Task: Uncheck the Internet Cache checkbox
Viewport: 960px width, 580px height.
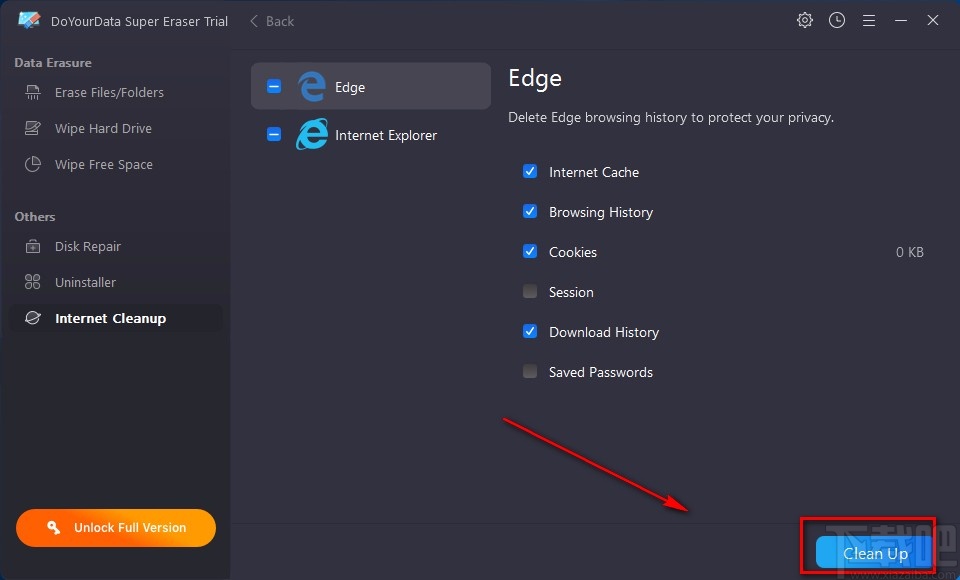Action: tap(530, 172)
